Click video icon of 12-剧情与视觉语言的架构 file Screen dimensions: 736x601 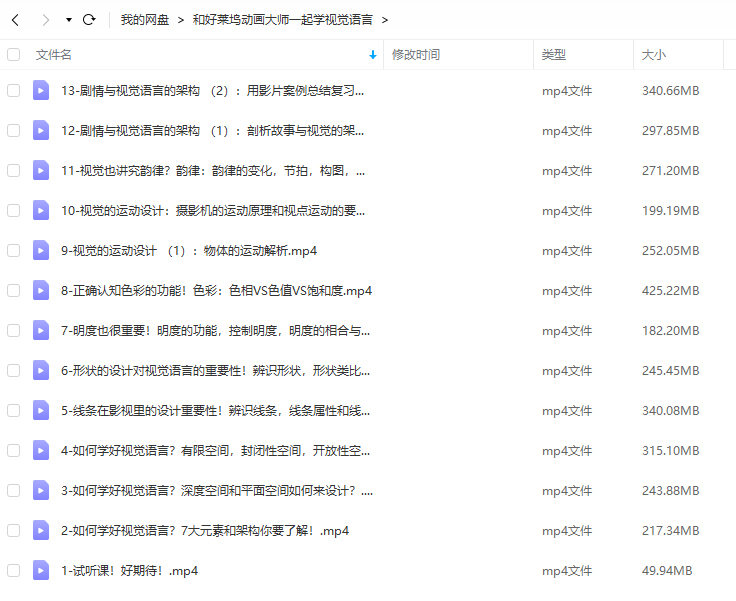pyautogui.click(x=41, y=131)
